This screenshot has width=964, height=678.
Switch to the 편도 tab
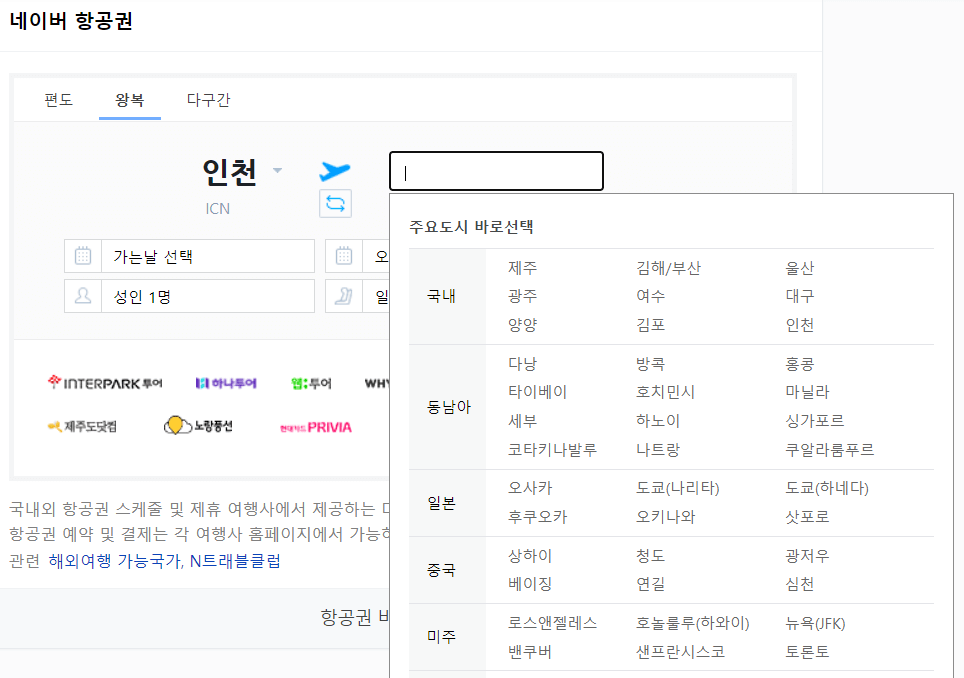(x=57, y=100)
